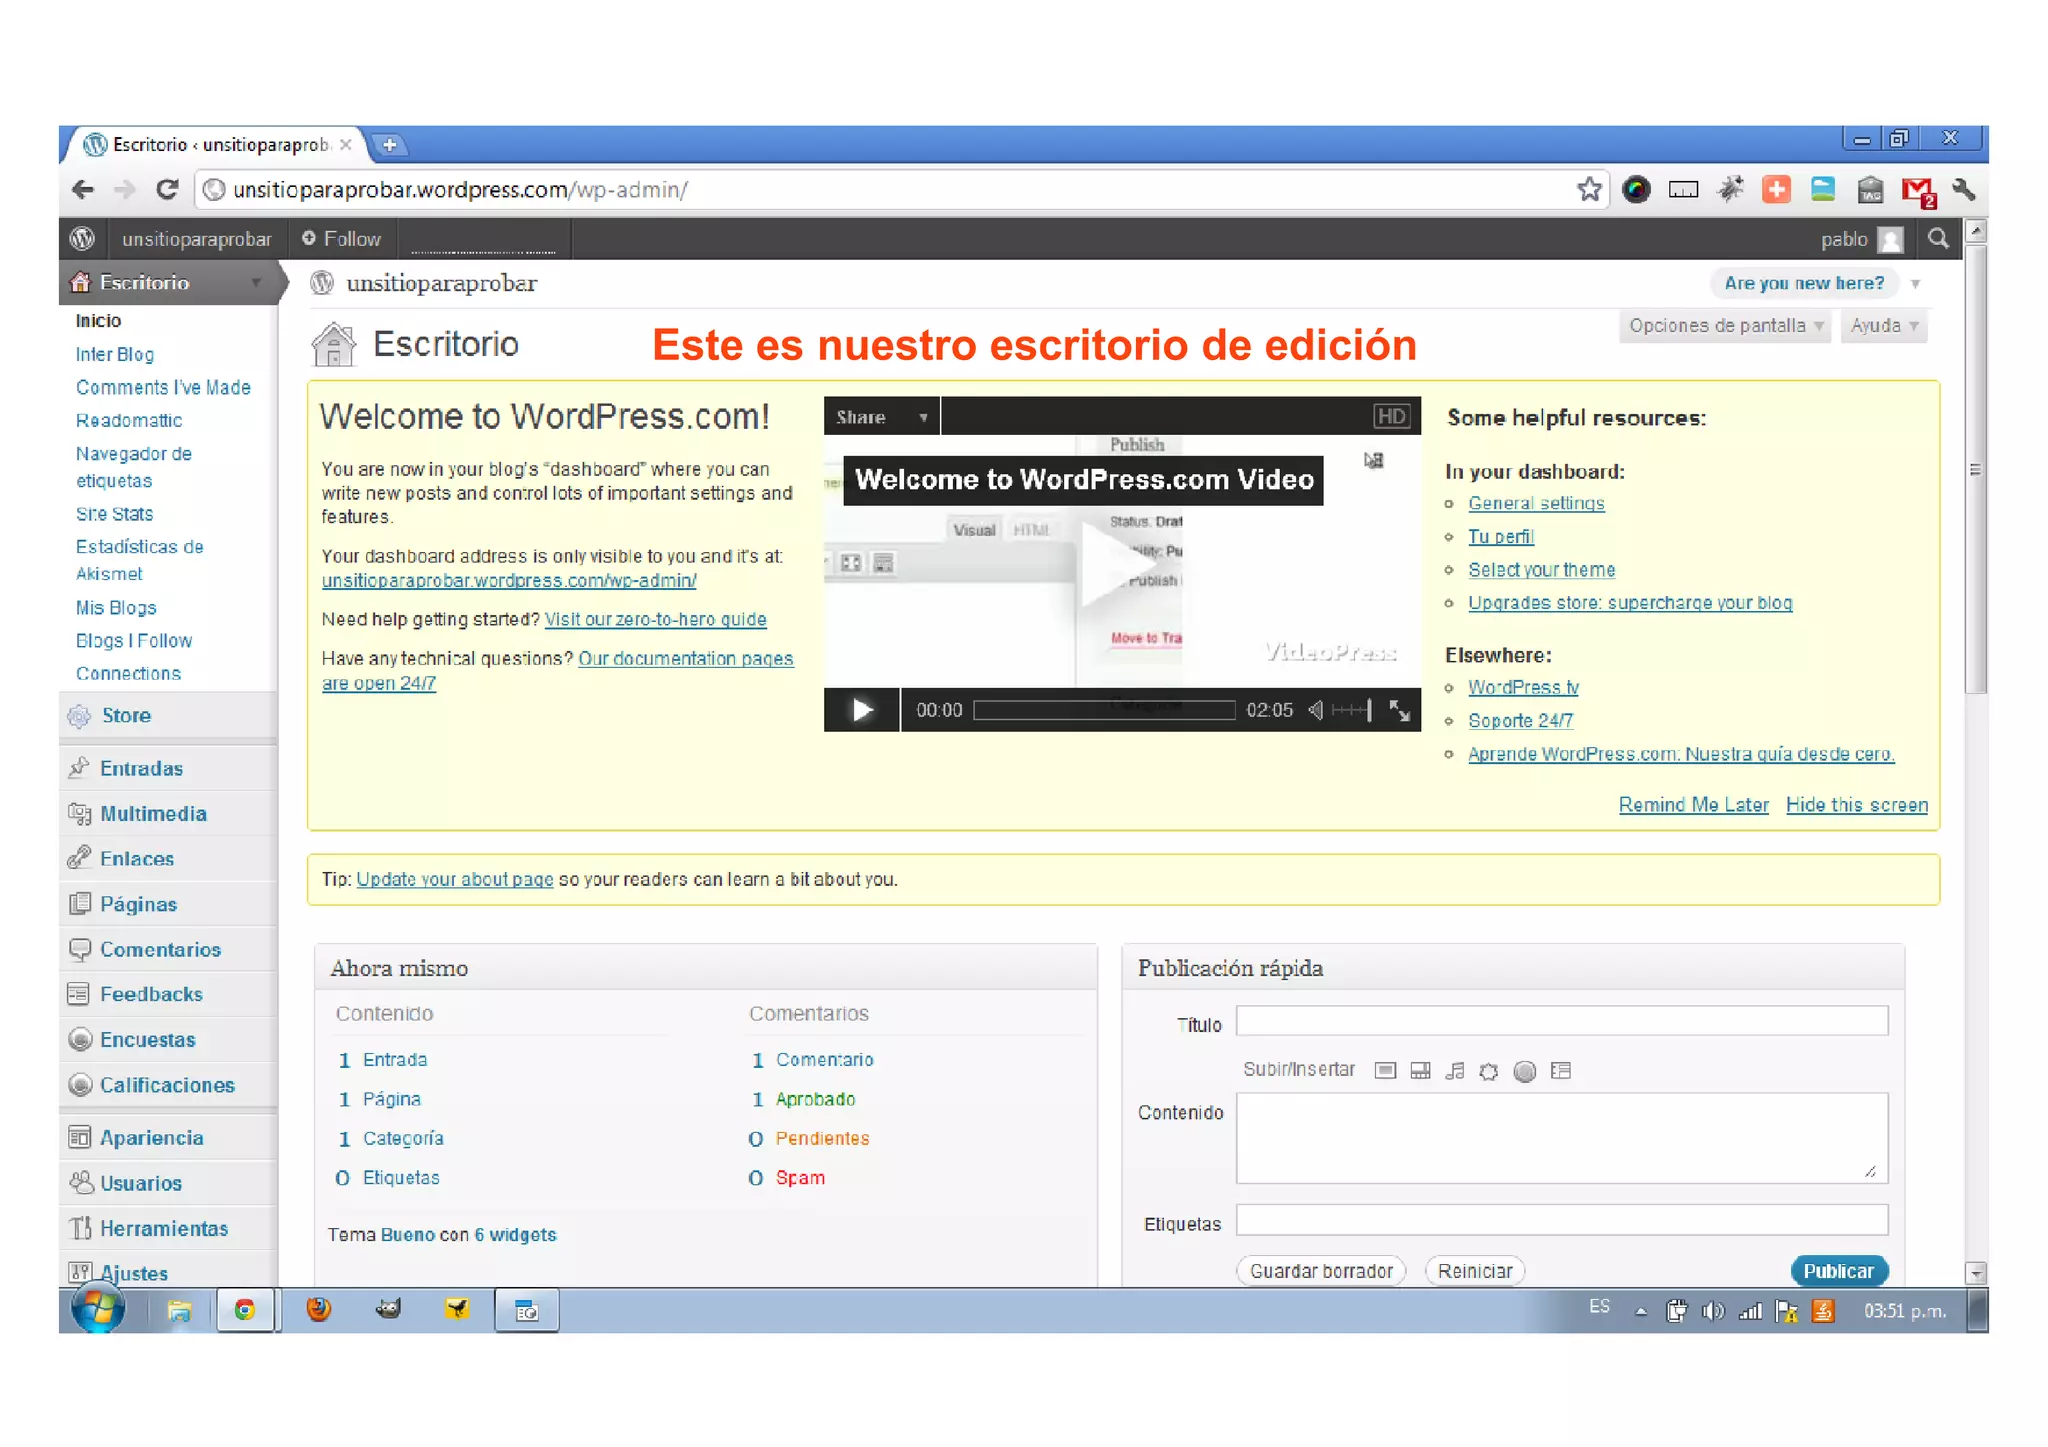Open the WordPress logo menu in admin bar
The height and width of the screenshot is (1447, 2048).
(83, 239)
